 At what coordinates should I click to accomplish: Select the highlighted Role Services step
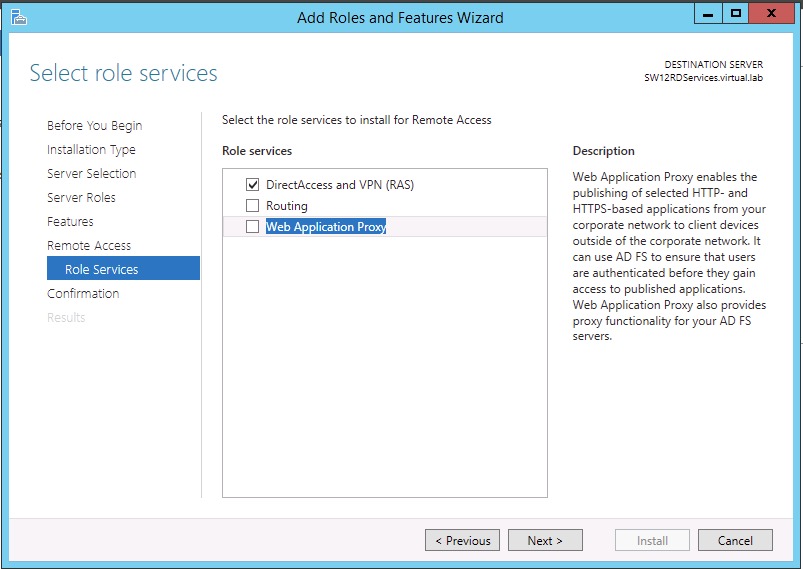click(123, 268)
